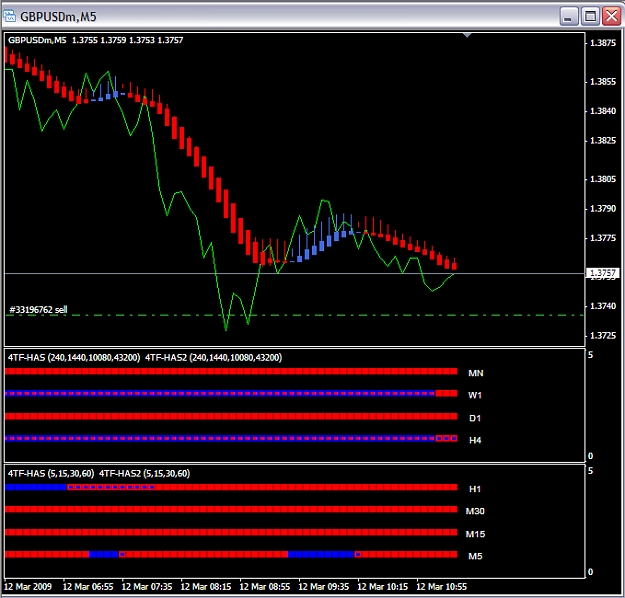Click the 1.3740 price scale label
The height and width of the screenshot is (598, 625).
[603, 306]
